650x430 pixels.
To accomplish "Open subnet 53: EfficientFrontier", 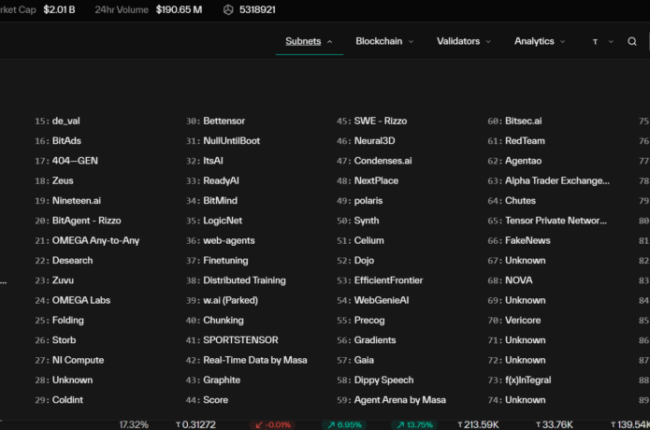I will click(380, 280).
